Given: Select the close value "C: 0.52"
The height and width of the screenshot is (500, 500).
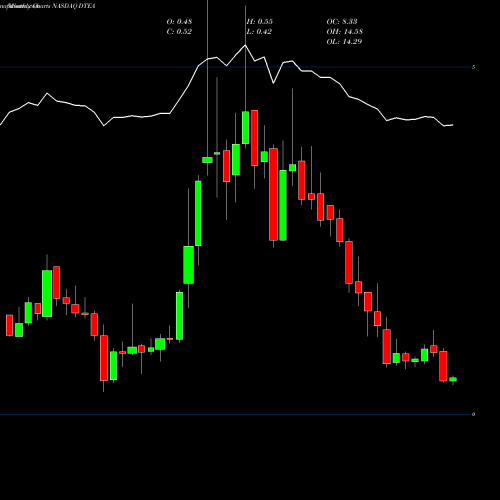Looking at the screenshot, I should (x=179, y=31).
